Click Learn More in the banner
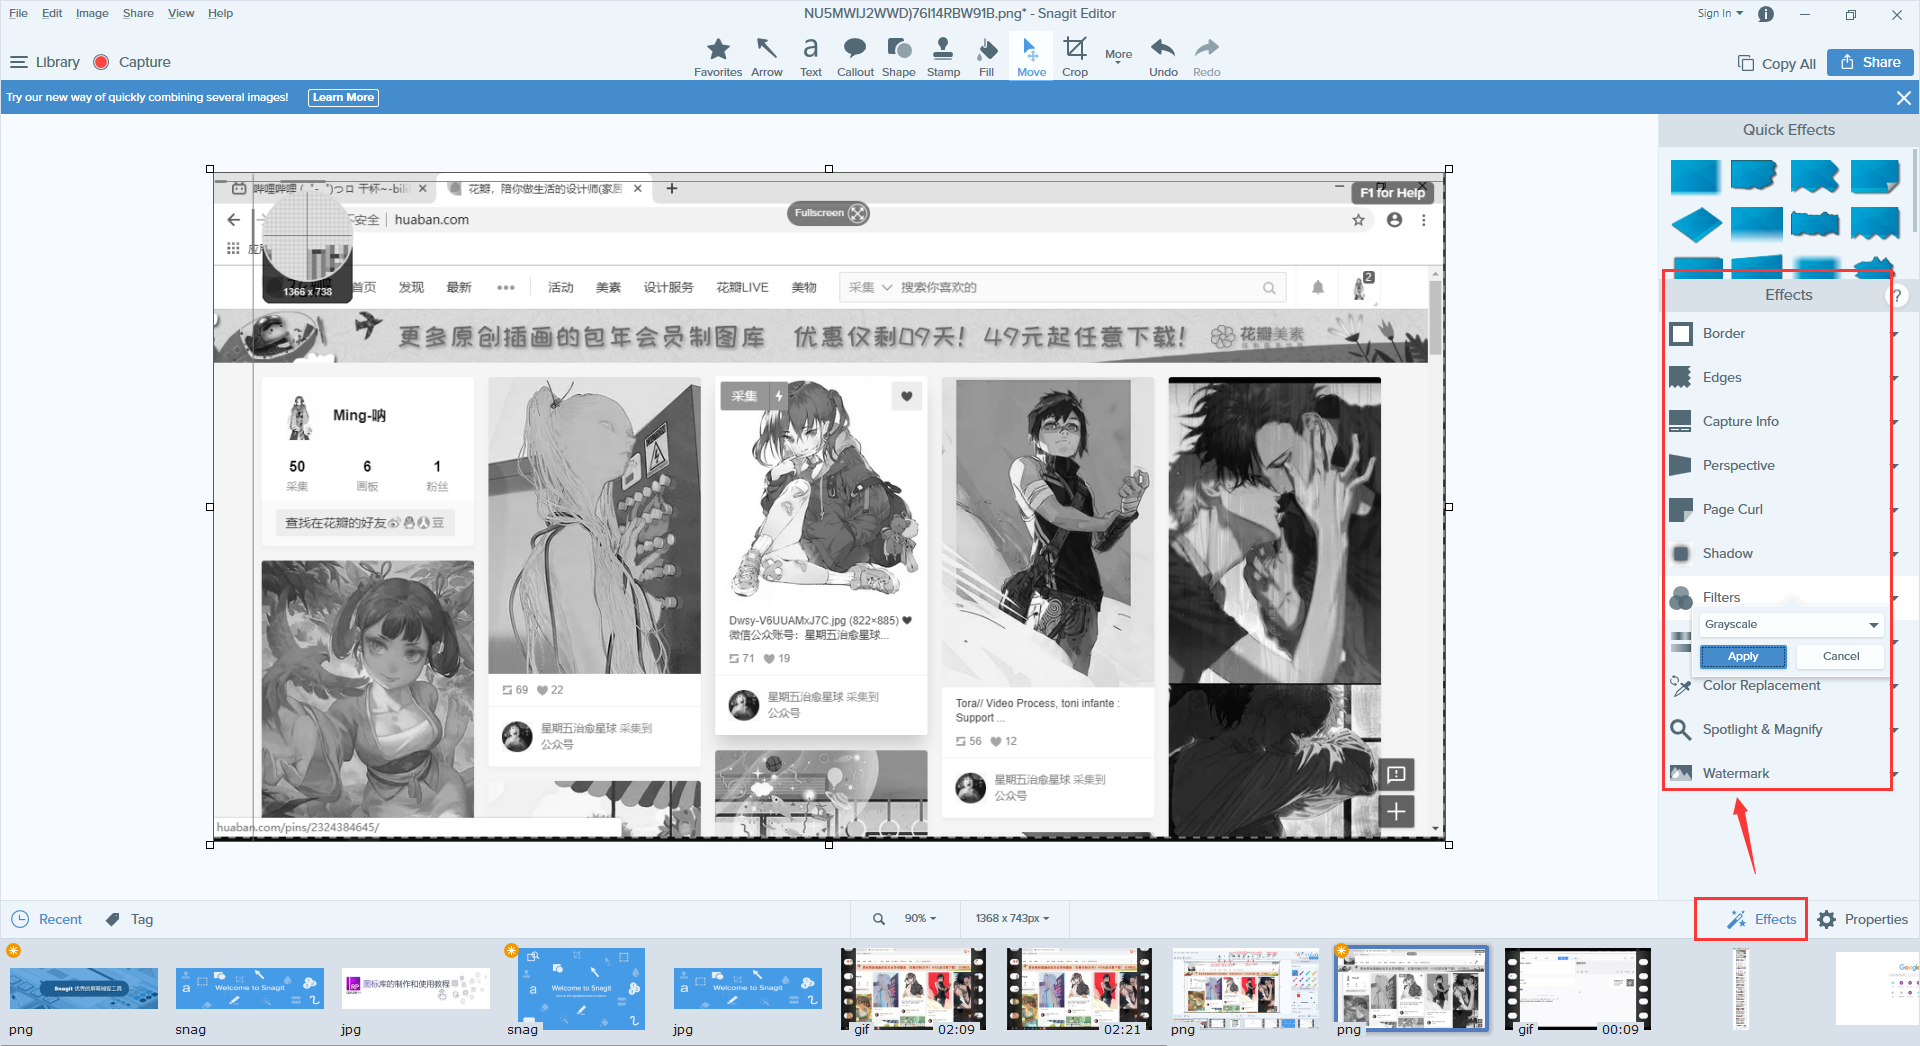Screen dimensions: 1920x1046 pyautogui.click(x=343, y=98)
